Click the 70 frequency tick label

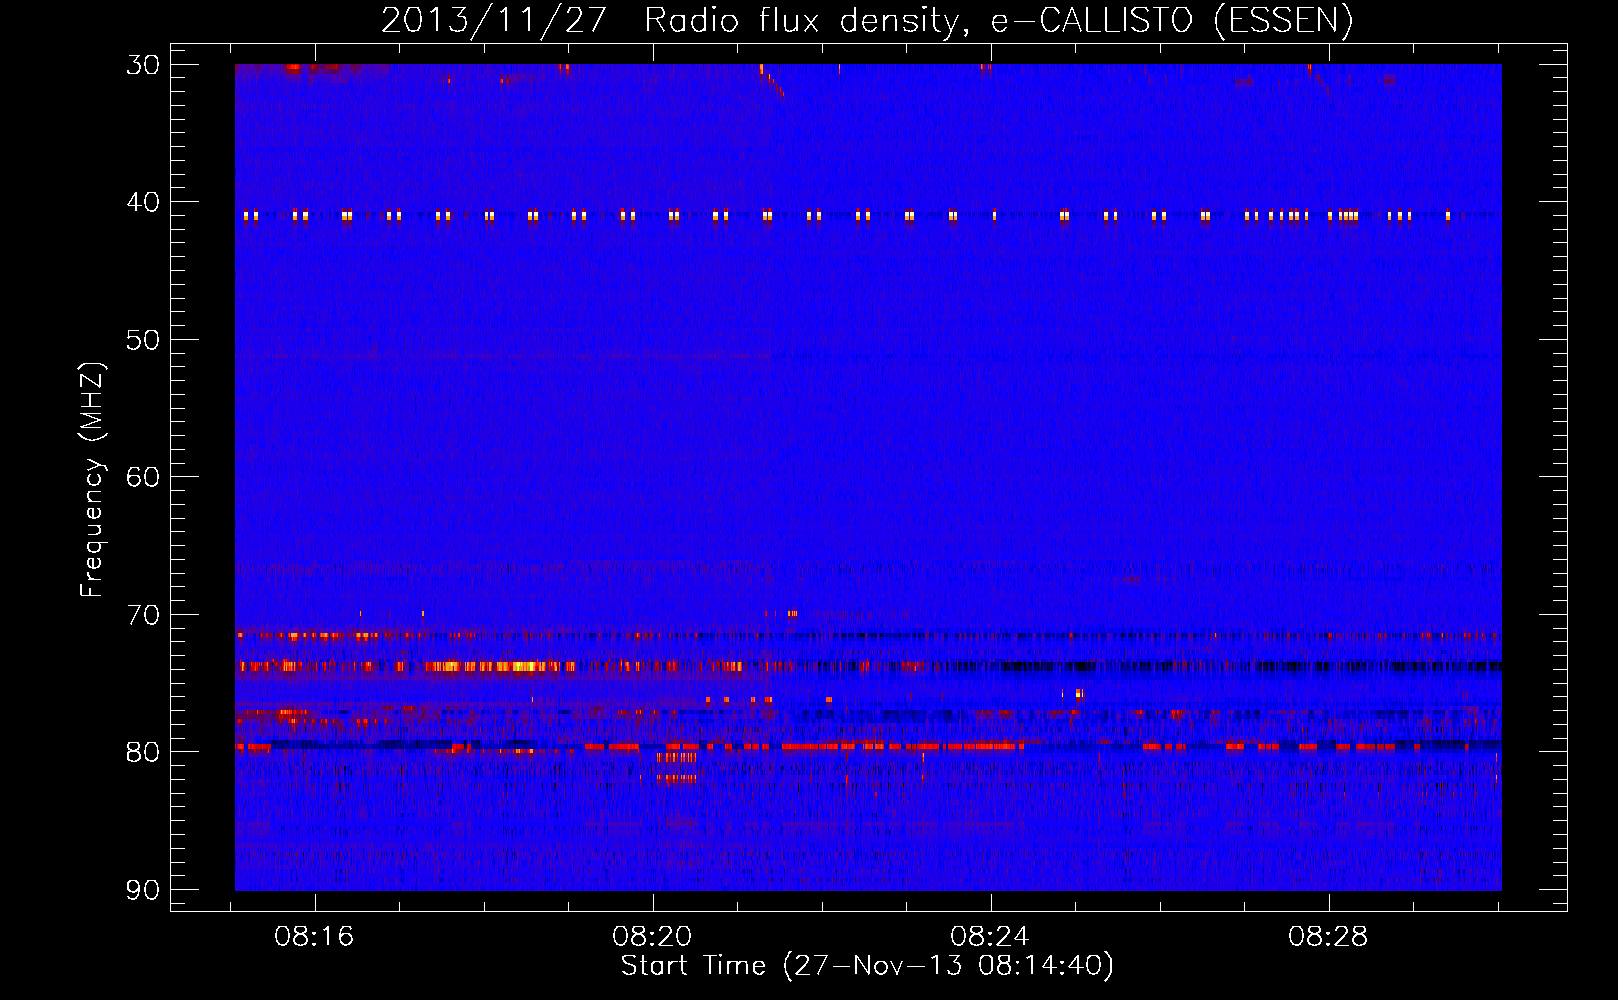pos(143,615)
